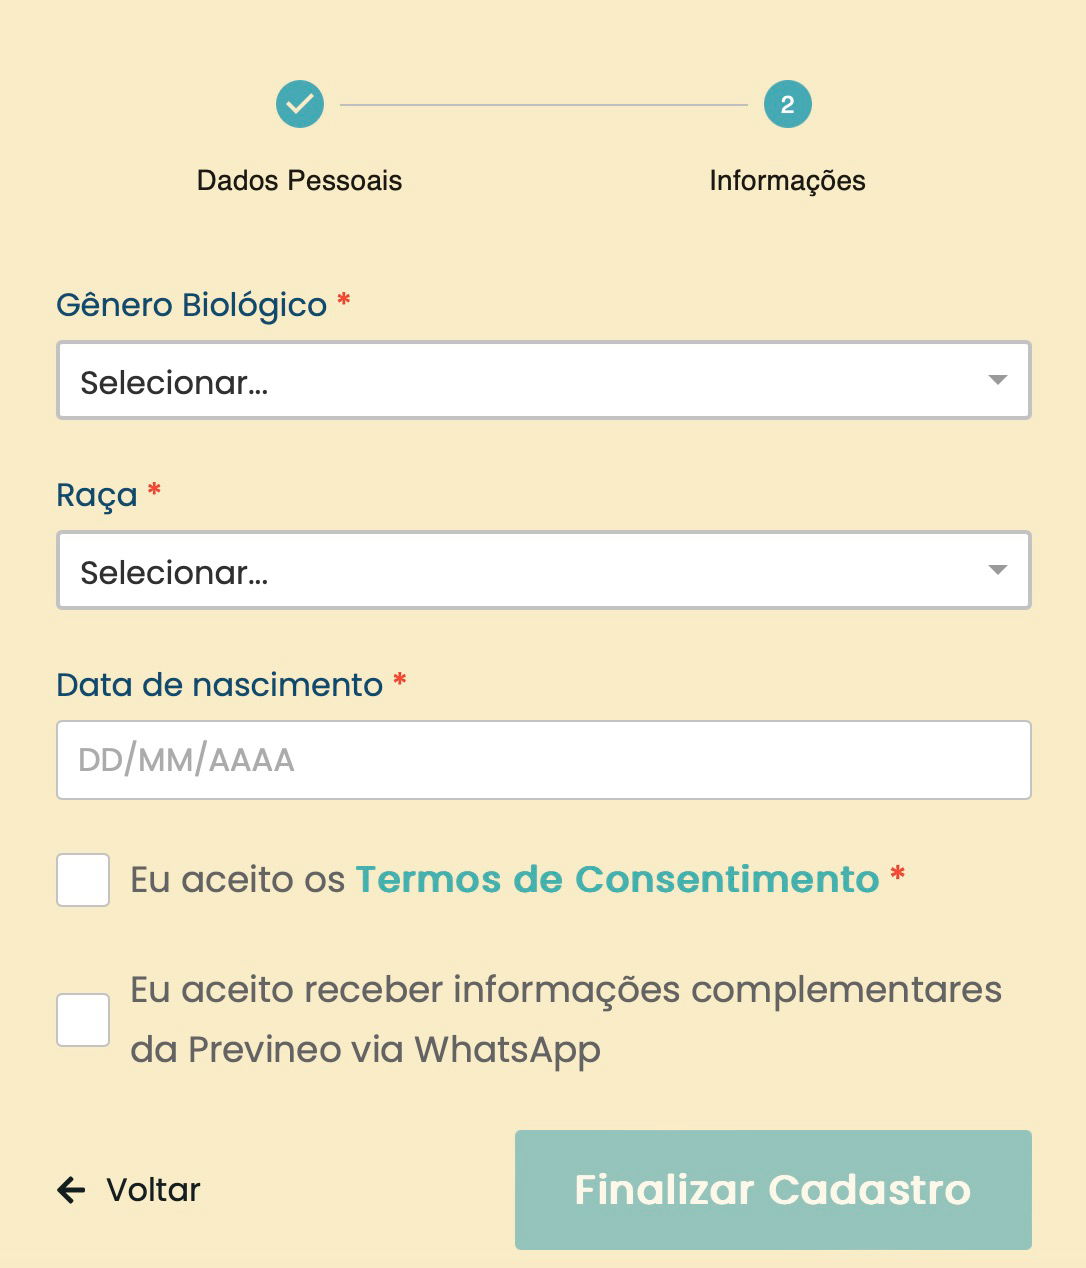Click the progress line between steps
This screenshot has height=1268, width=1086.
pyautogui.click(x=543, y=104)
